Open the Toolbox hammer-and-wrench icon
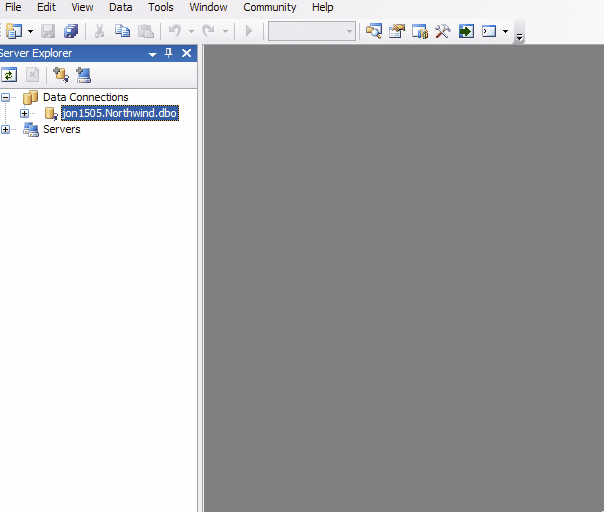This screenshot has height=512, width=604. tap(443, 31)
